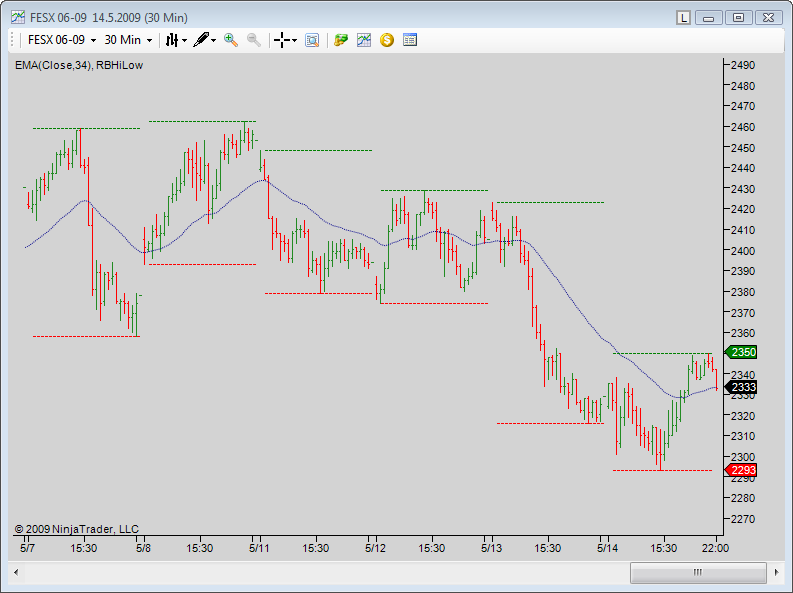Toggle the L link window button

coord(683,18)
